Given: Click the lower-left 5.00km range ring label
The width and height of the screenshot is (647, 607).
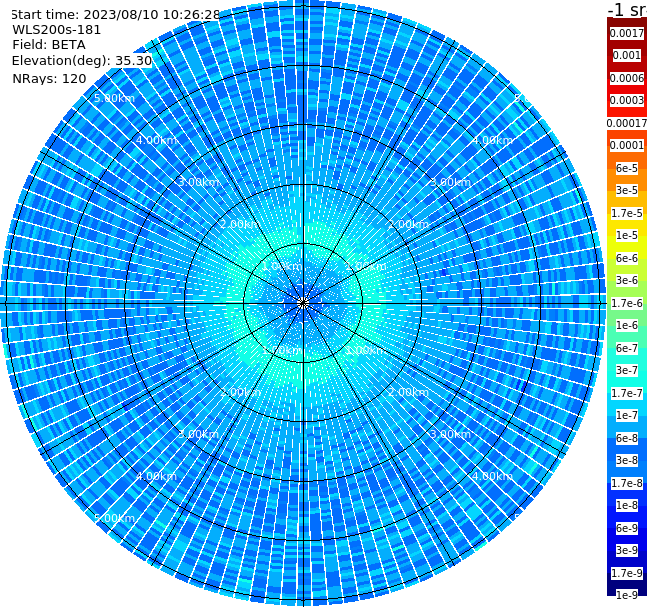Looking at the screenshot, I should (x=114, y=518).
